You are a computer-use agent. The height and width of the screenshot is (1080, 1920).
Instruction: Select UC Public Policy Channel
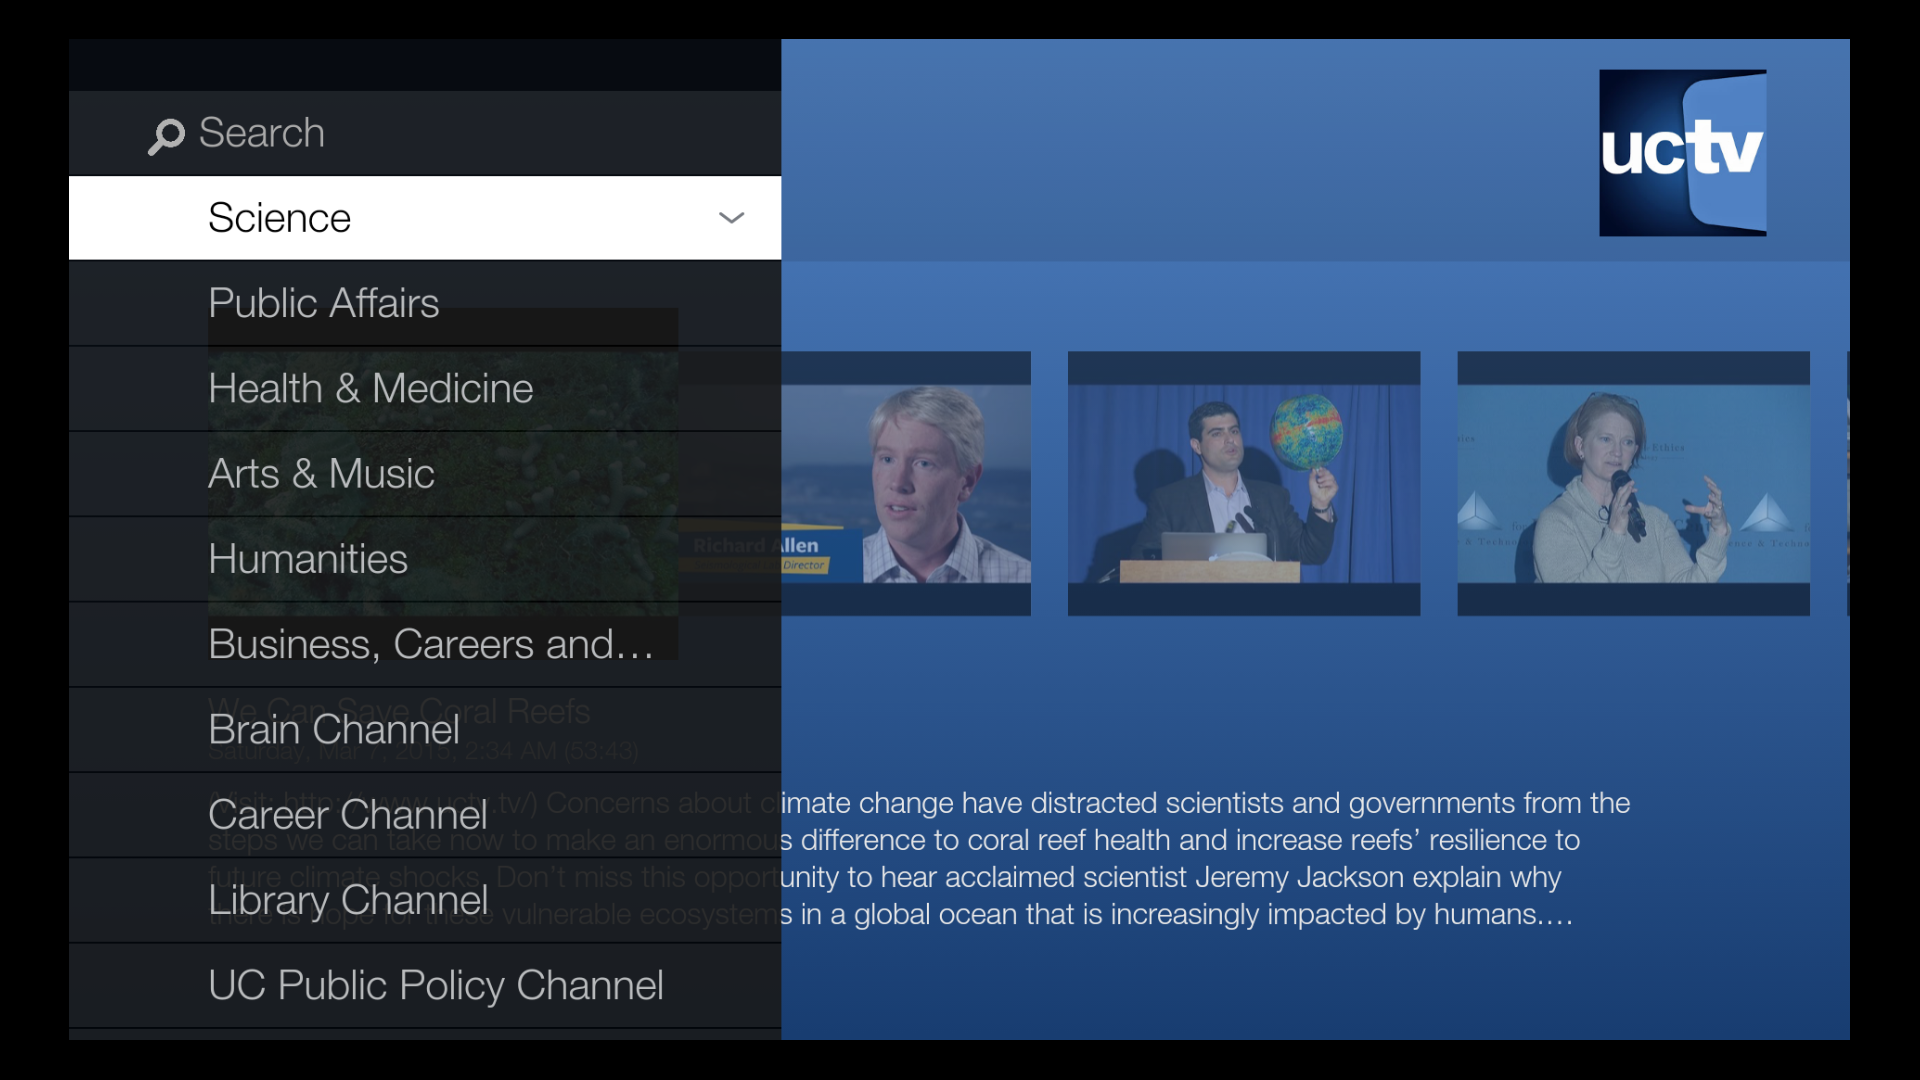435,985
